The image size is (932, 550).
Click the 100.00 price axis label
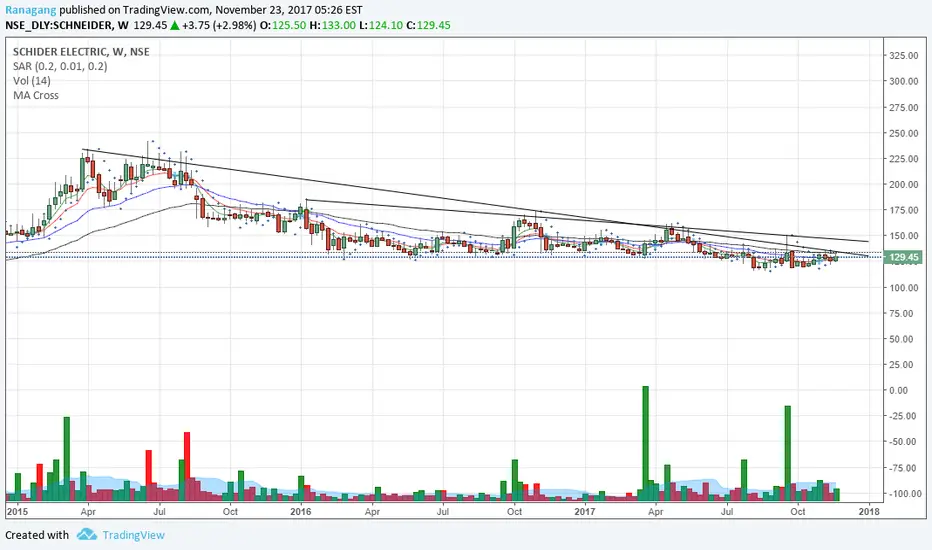pyautogui.click(x=903, y=287)
